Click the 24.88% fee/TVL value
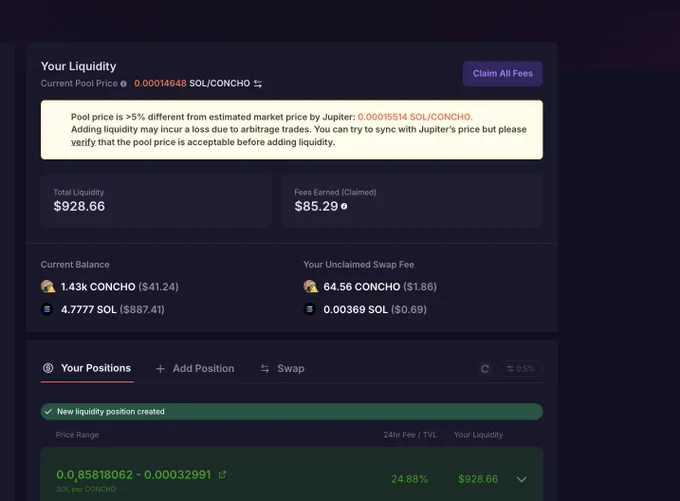 409,479
